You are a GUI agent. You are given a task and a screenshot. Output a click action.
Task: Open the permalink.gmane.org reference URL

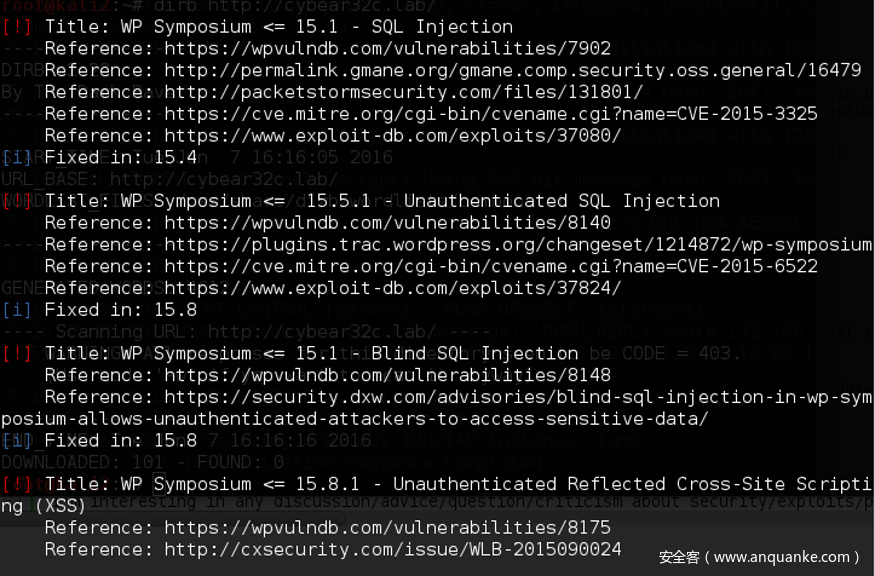512,70
